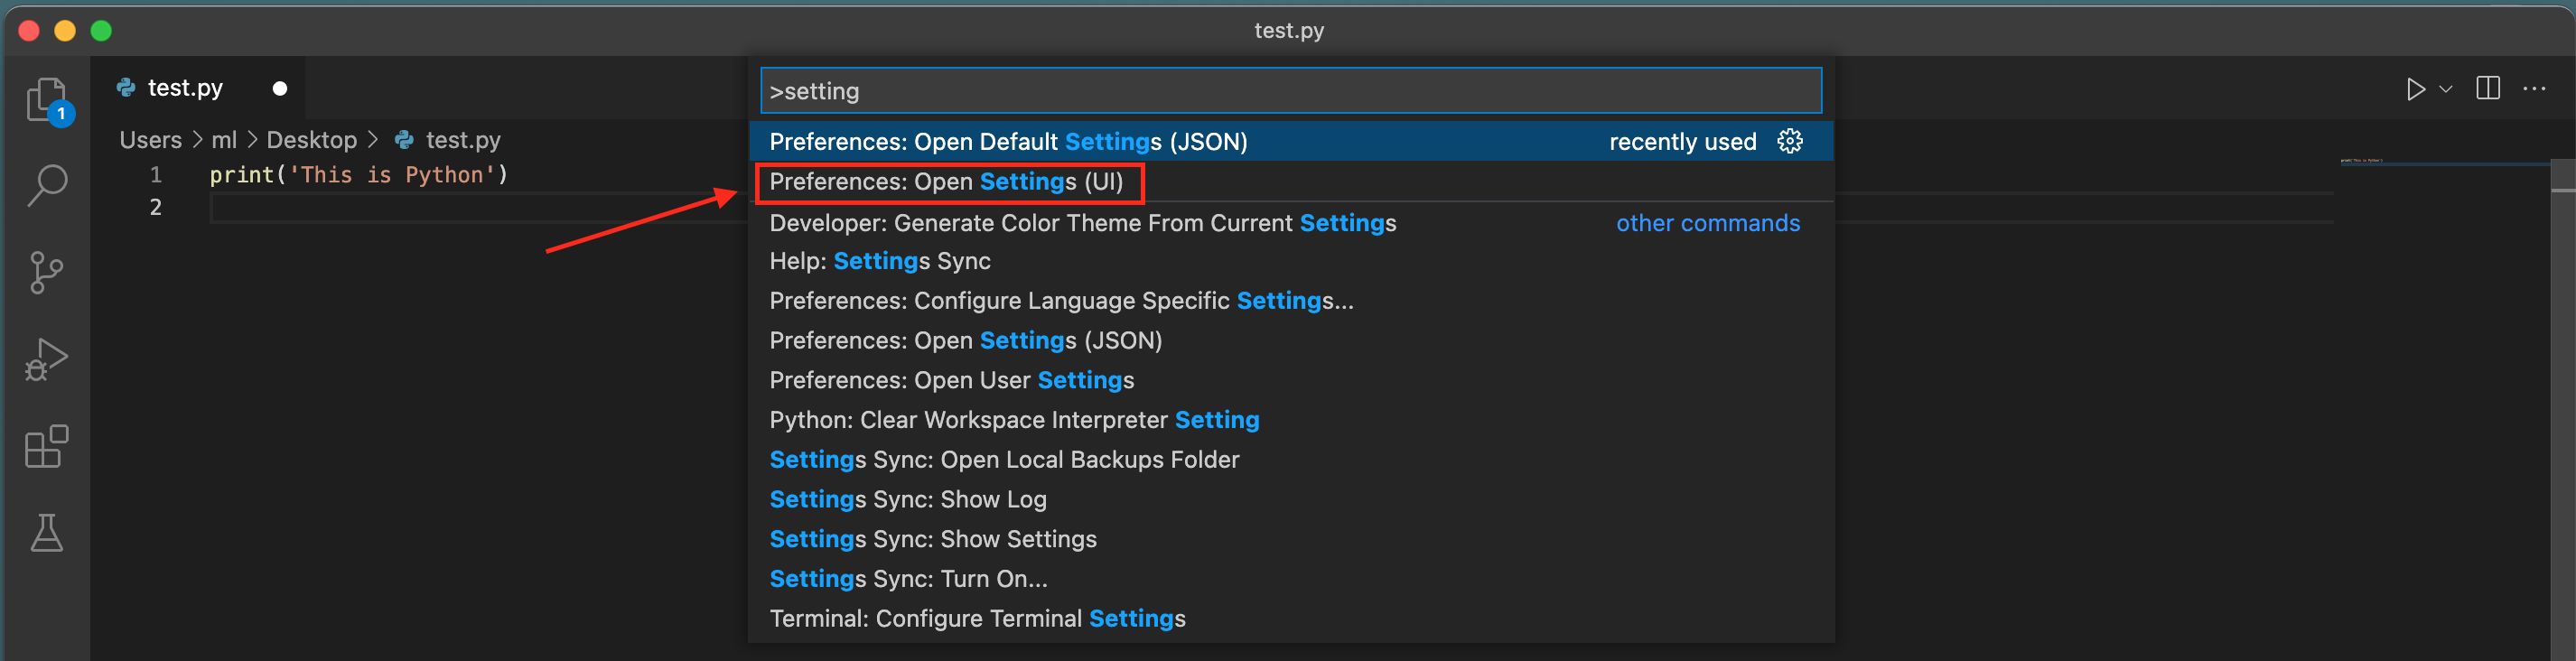
Task: Expand the Users breadcrumb segment
Action: [151, 140]
